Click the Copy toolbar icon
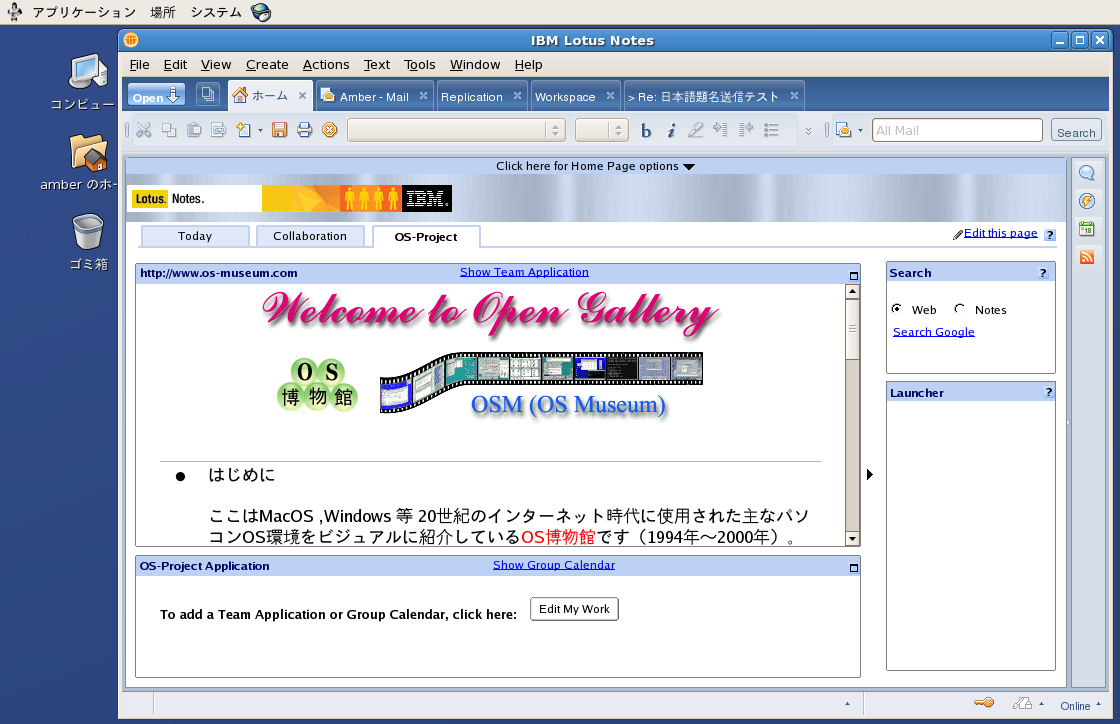This screenshot has height=724, width=1120. [169, 130]
